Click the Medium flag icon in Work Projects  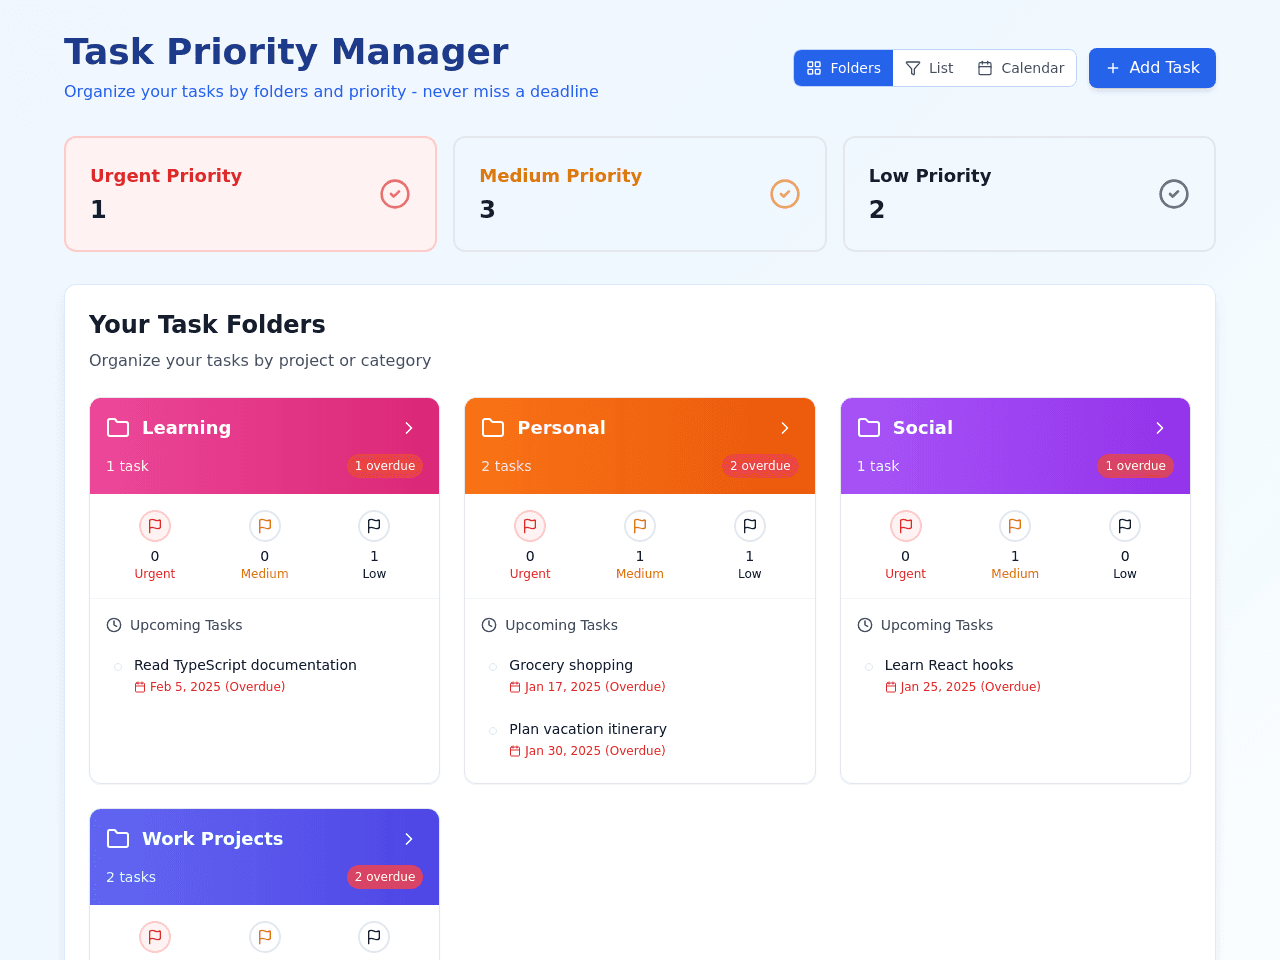click(x=265, y=937)
